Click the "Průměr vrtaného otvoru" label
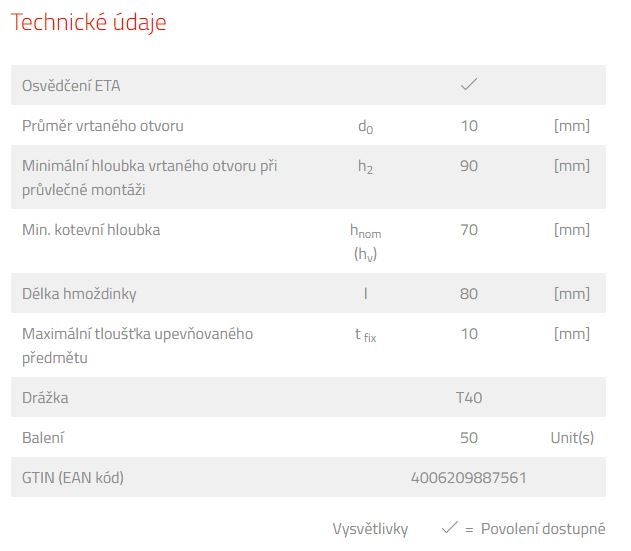Viewport: 631px width, 551px height. (103, 126)
